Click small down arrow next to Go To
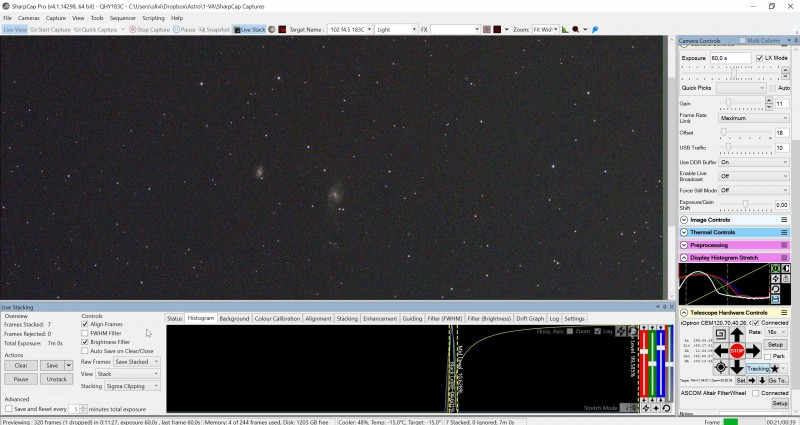This screenshot has height=425, width=800. (762, 381)
